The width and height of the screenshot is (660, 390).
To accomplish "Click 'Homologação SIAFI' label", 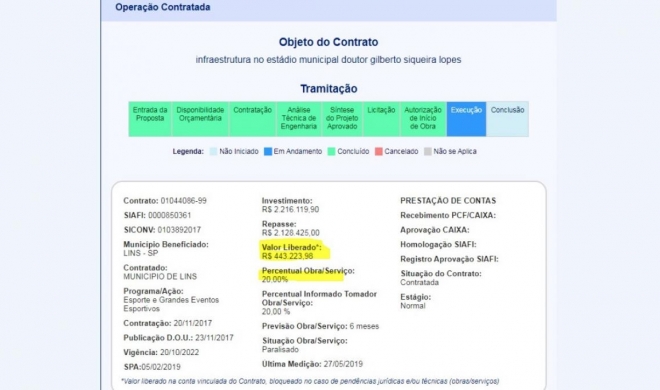I will click(x=438, y=244).
